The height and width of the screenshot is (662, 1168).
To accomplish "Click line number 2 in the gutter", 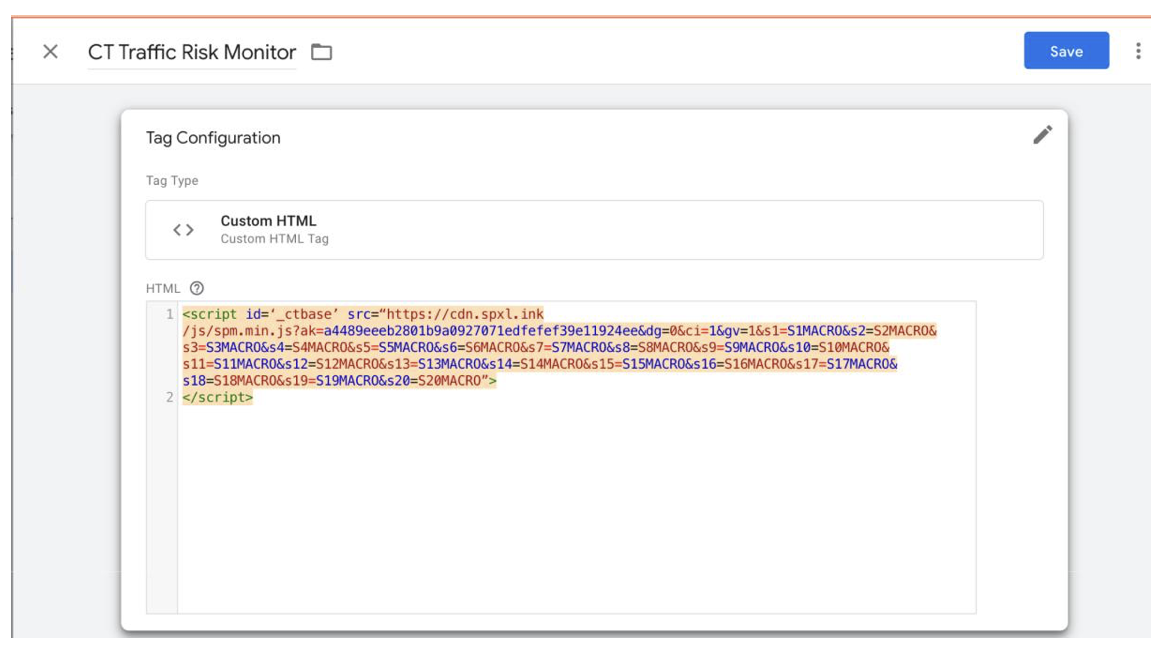I will tap(169, 398).
